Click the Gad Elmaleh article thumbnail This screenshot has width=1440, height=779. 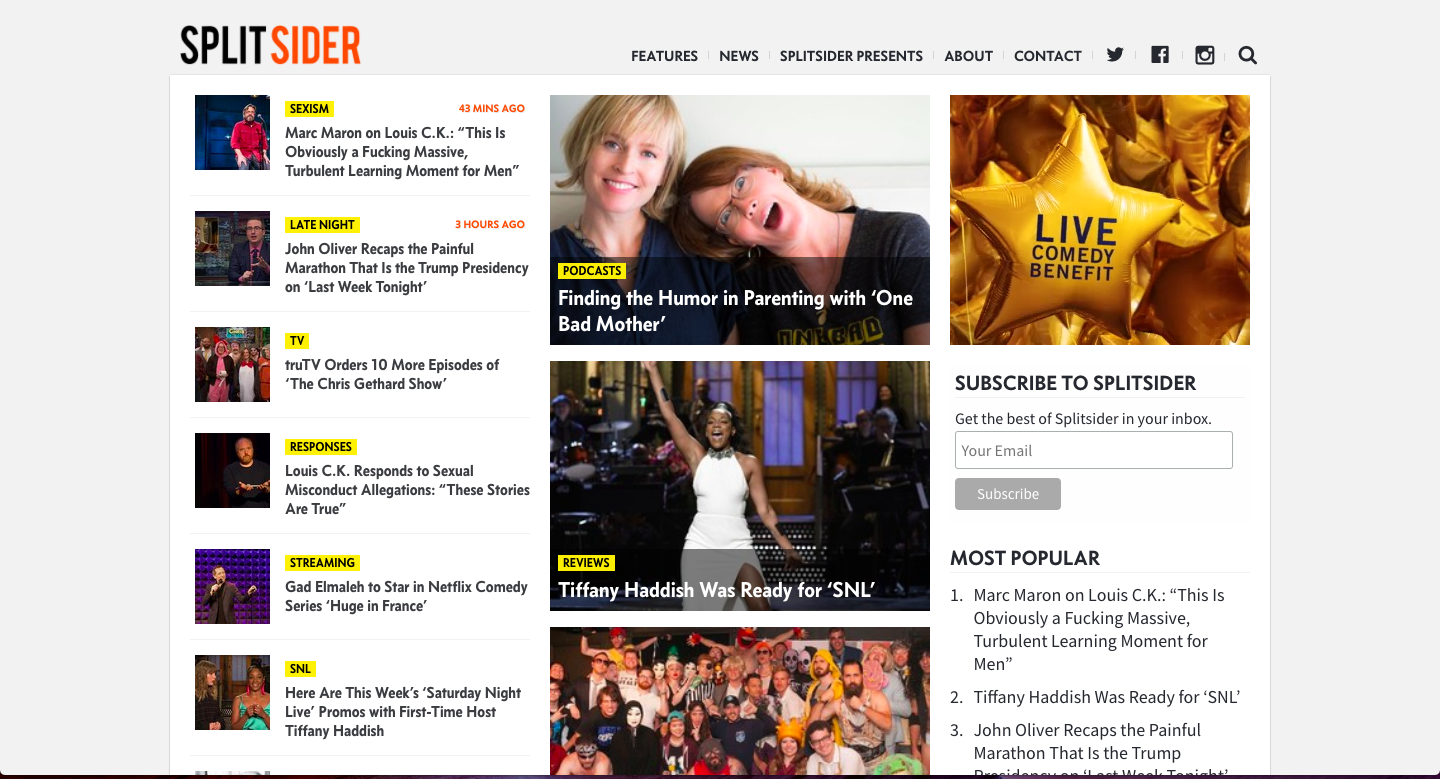232,586
